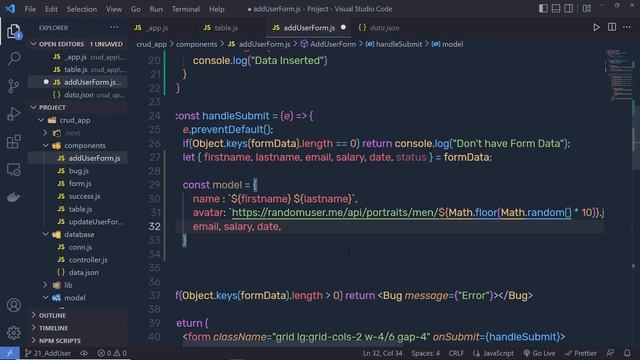This screenshot has height=360, width=640.
Task: Open controller.js in database folder
Action: coord(88,260)
